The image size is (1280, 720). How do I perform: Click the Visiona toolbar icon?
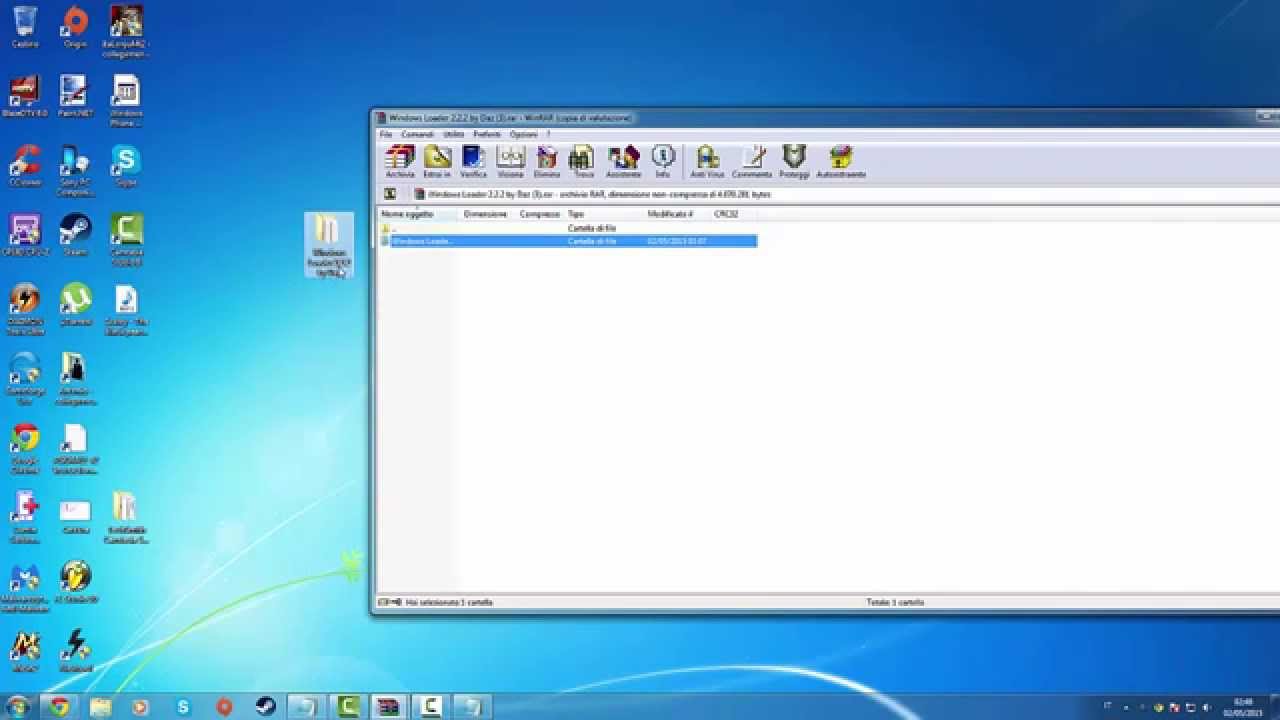[510, 161]
